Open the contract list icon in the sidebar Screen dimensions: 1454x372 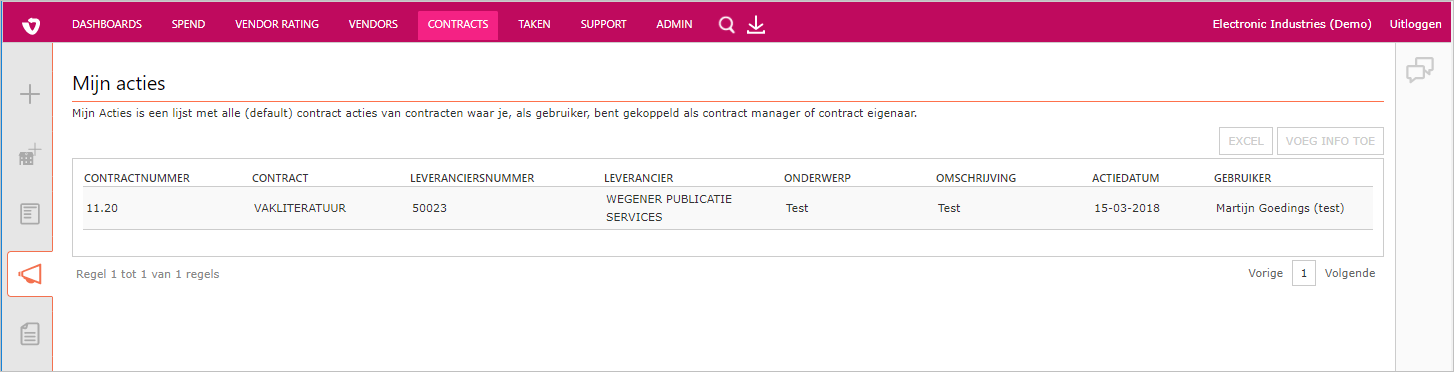[x=30, y=213]
